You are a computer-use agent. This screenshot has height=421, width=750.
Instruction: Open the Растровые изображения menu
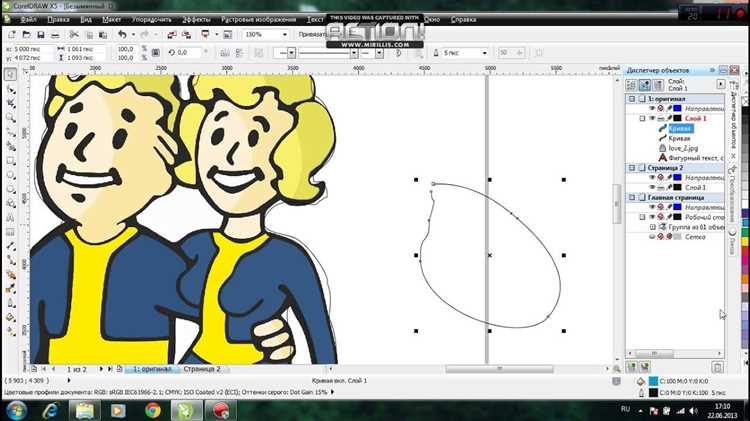pyautogui.click(x=258, y=20)
